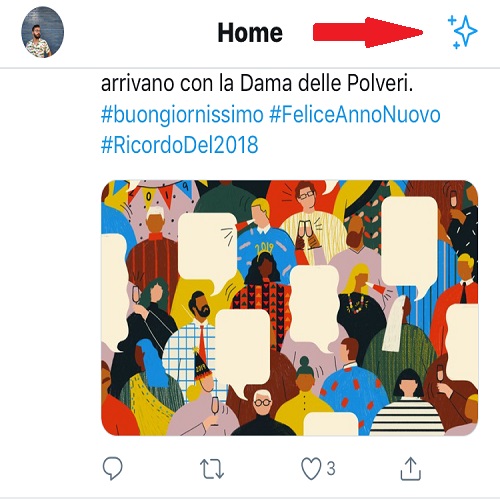Tap the sparkle icon for latest tweets
The image size is (500, 500).
point(462,32)
